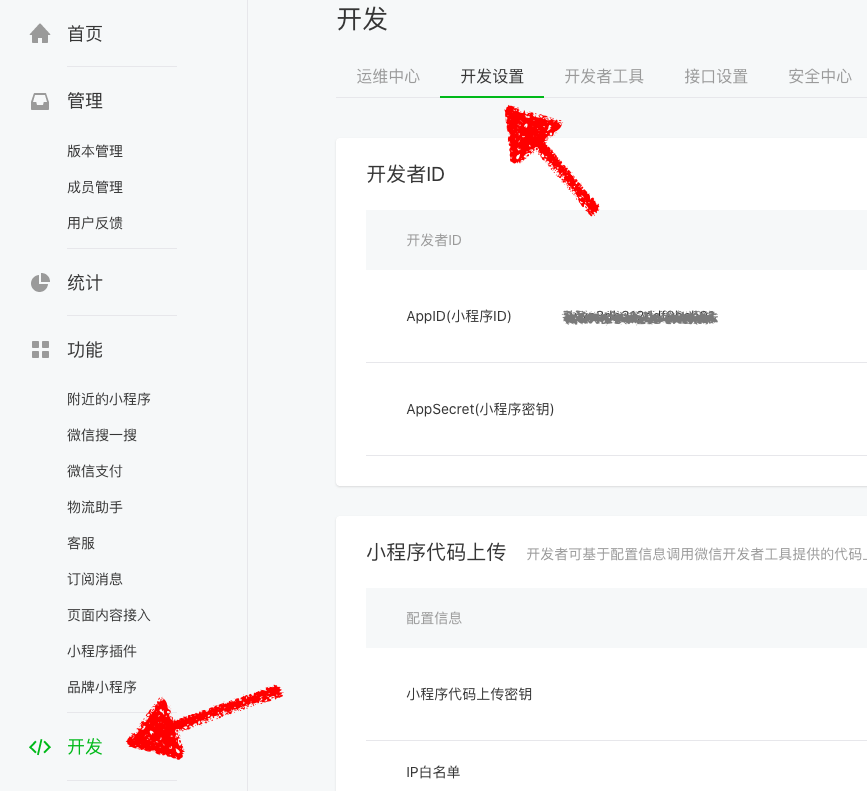867x791 pixels.
Task: Go to 成员管理
Action: [x=96, y=187]
